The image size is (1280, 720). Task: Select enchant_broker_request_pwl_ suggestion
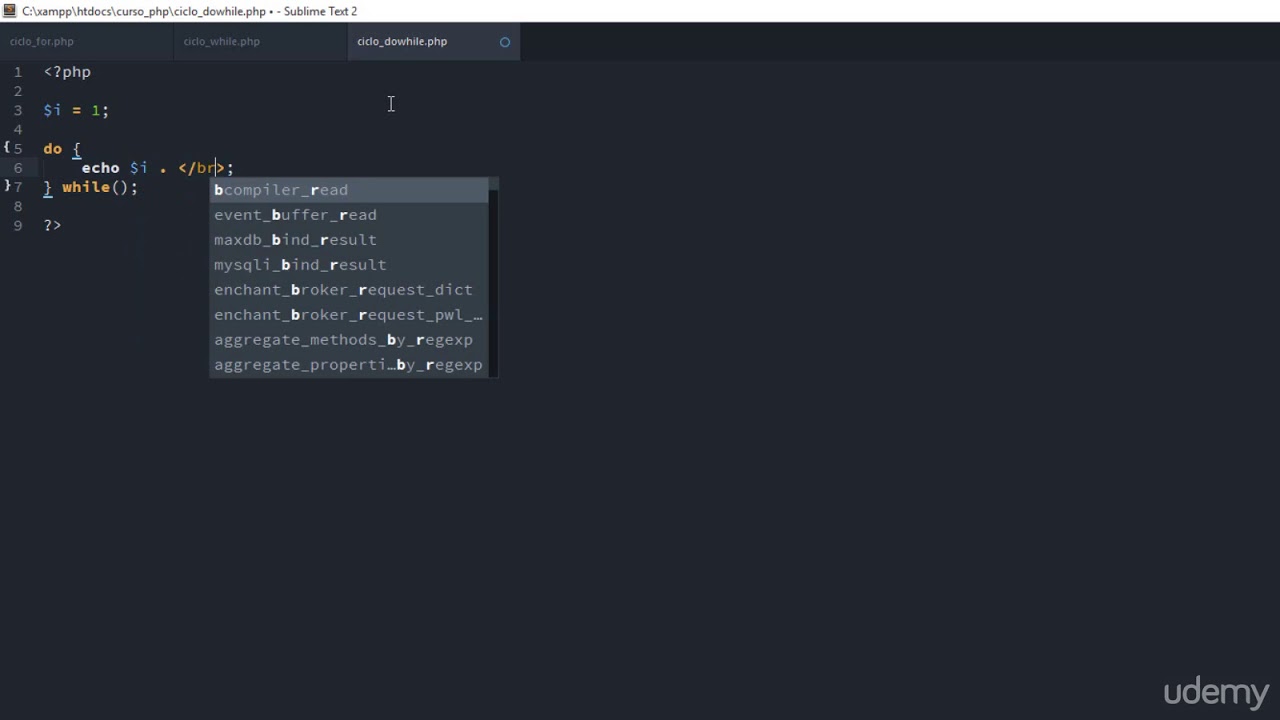349,315
